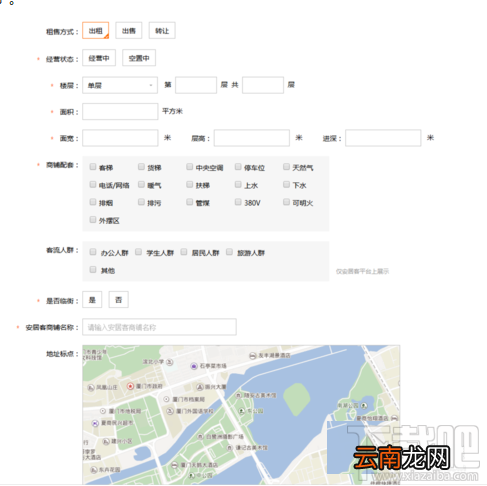Click the 石亭菜市场 purple market icon
487x486 pixels.
194,366
